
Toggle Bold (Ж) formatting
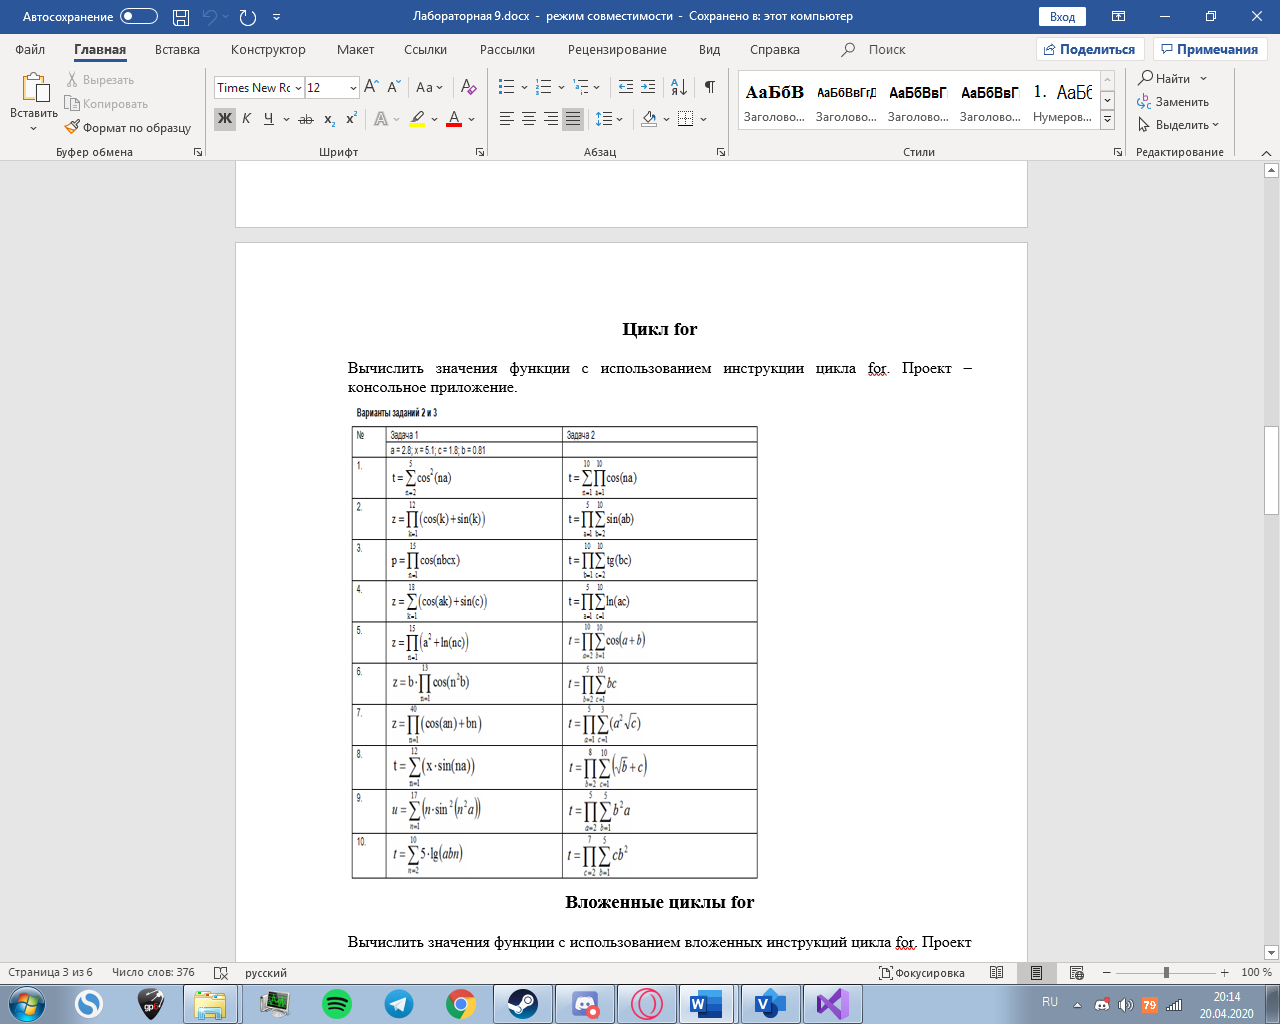point(224,119)
